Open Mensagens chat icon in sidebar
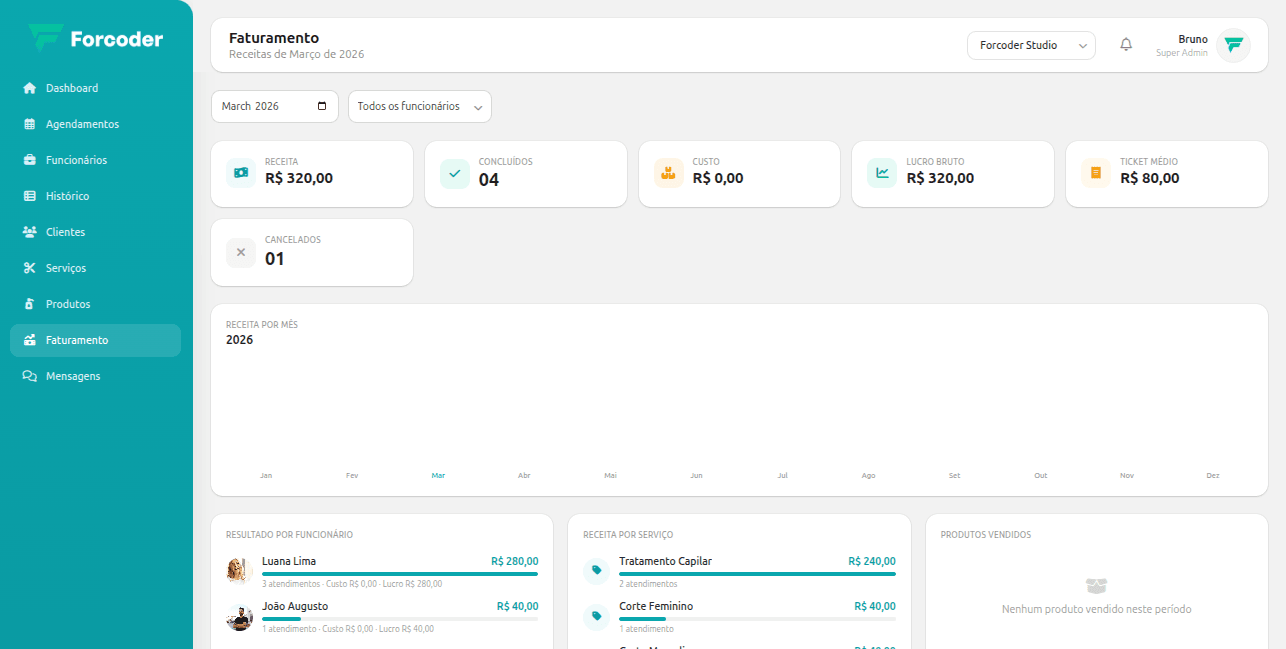1286x649 pixels. 28,375
